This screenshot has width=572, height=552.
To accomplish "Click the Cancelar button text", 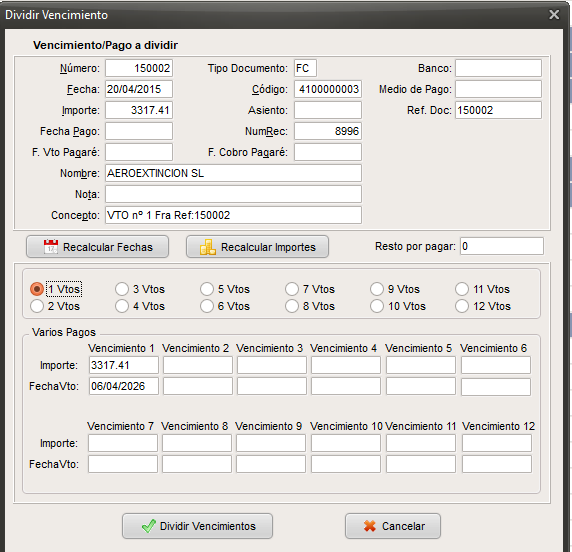I will click(403, 526).
